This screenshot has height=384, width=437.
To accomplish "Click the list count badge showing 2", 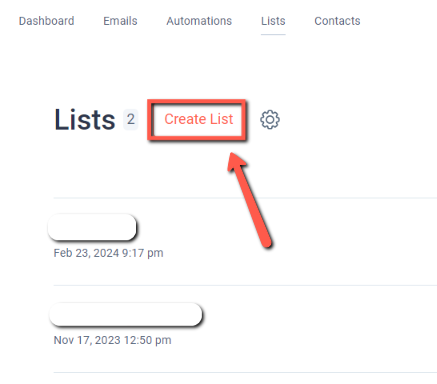I will pyautogui.click(x=131, y=119).
